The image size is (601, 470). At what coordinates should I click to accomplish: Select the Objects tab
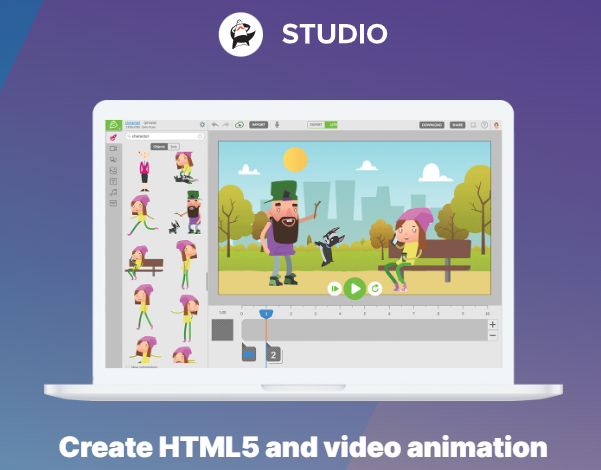tap(159, 146)
